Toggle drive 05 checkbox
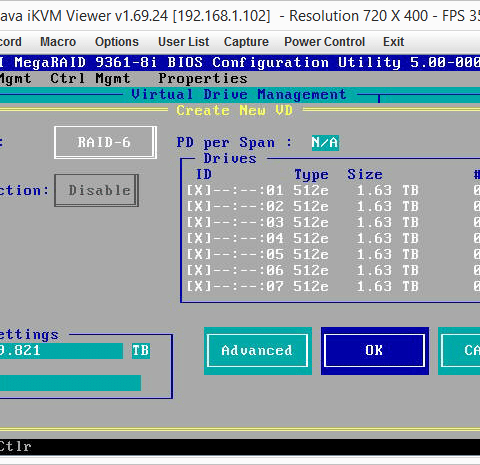The width and height of the screenshot is (480, 465). click(x=199, y=254)
